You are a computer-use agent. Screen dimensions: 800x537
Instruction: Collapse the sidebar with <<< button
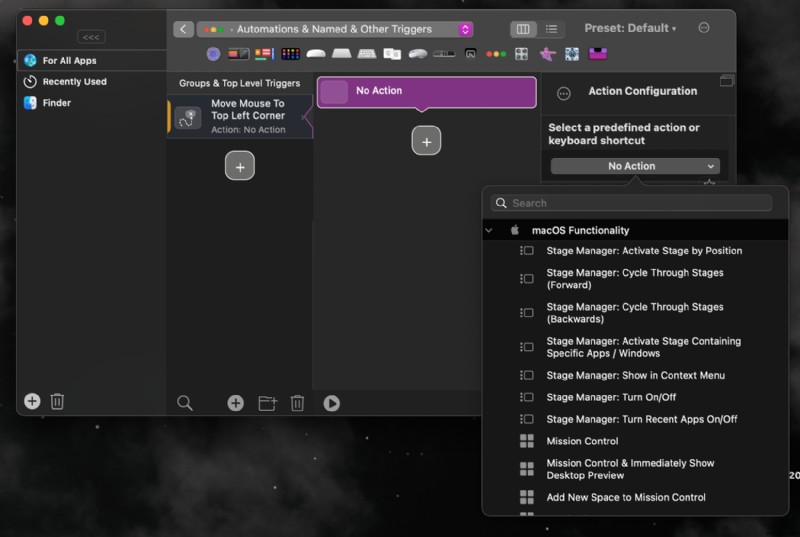click(x=91, y=37)
